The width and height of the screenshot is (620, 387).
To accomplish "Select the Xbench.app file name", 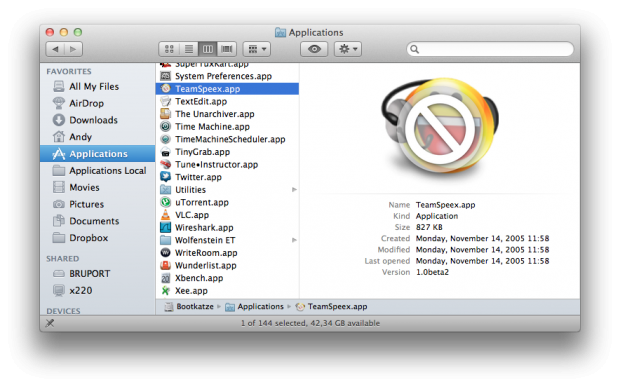I will coord(199,278).
